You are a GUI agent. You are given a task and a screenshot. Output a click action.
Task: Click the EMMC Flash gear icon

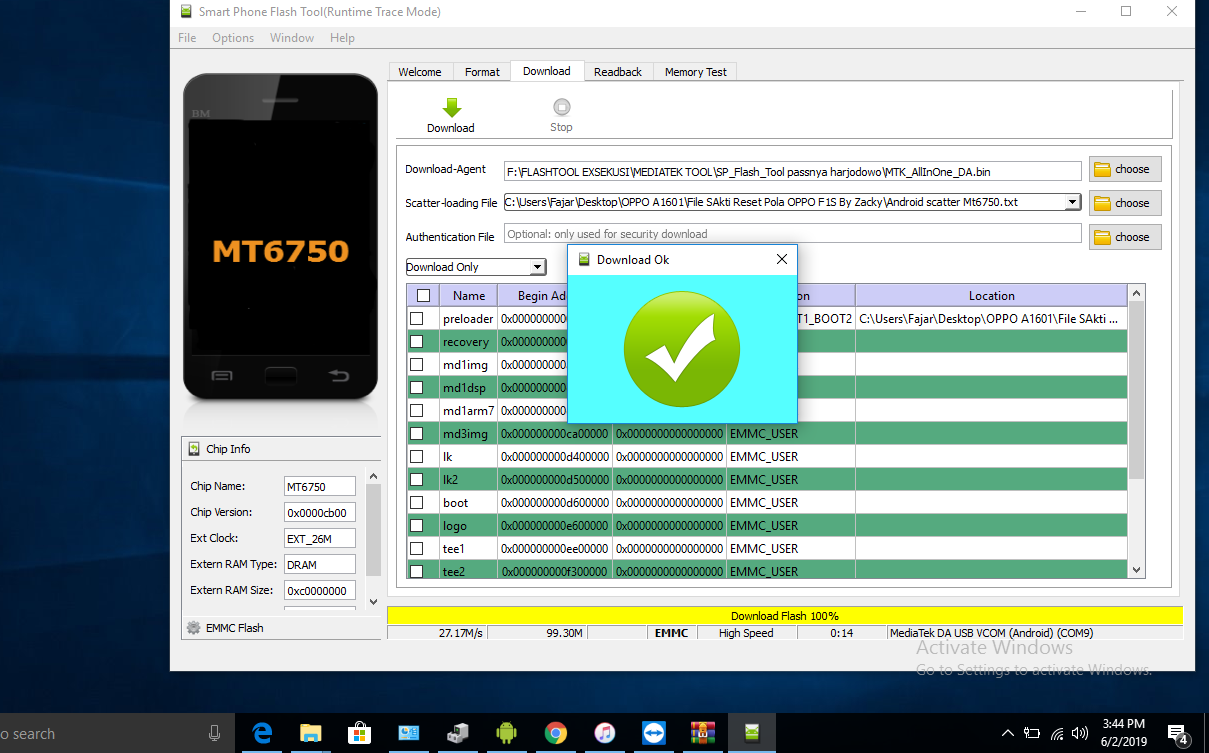click(193, 628)
